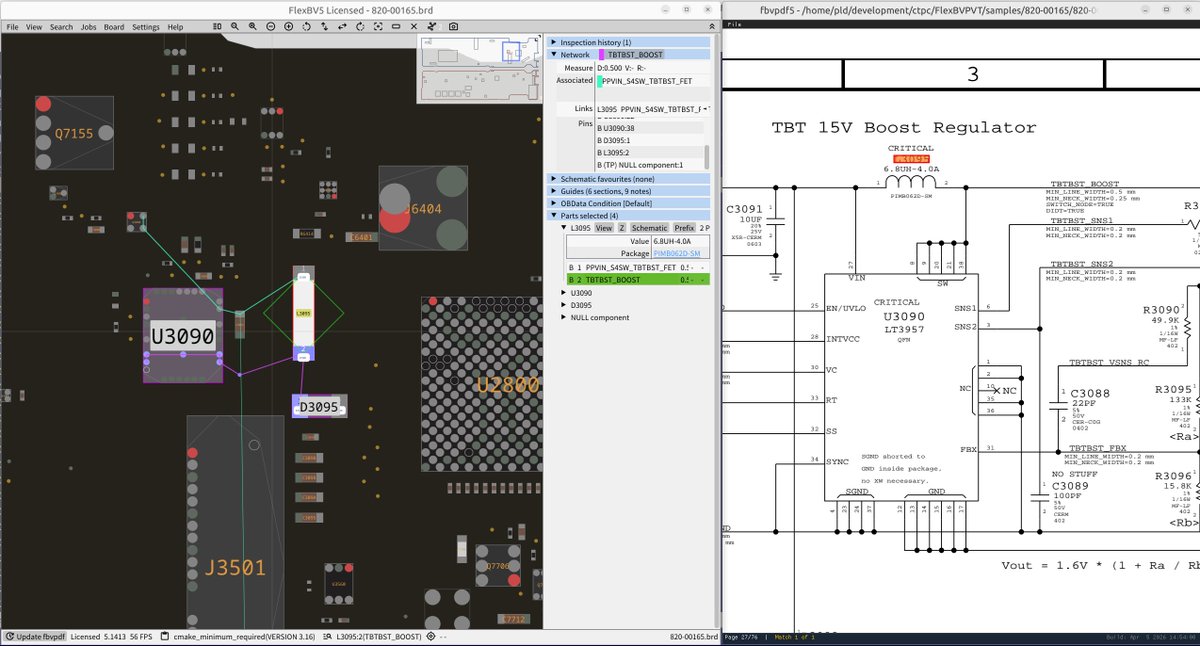The image size is (1200, 646).
Task: Expand the NULL component entry
Action: pos(563,317)
